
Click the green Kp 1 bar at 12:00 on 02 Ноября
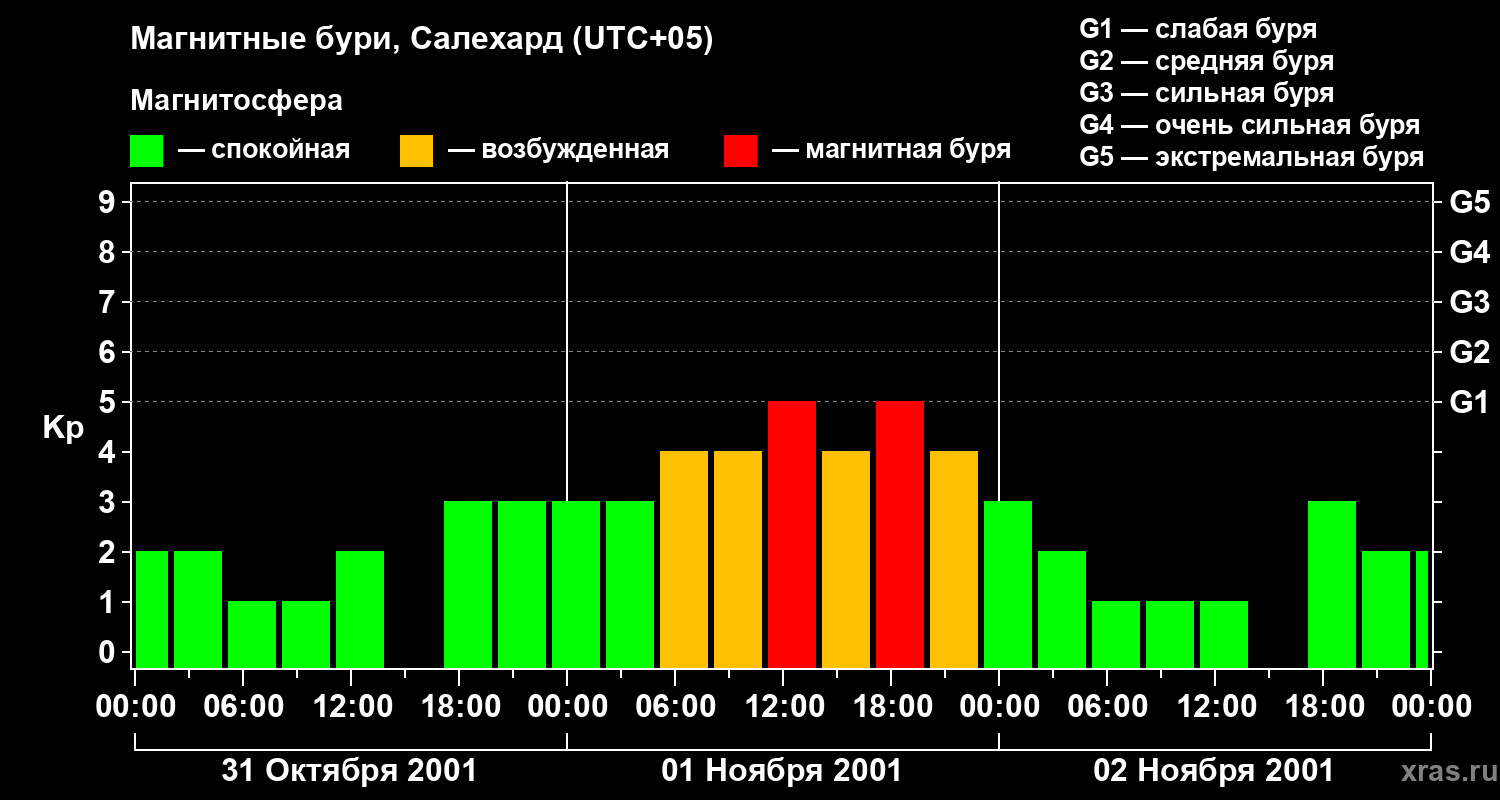point(1224,634)
